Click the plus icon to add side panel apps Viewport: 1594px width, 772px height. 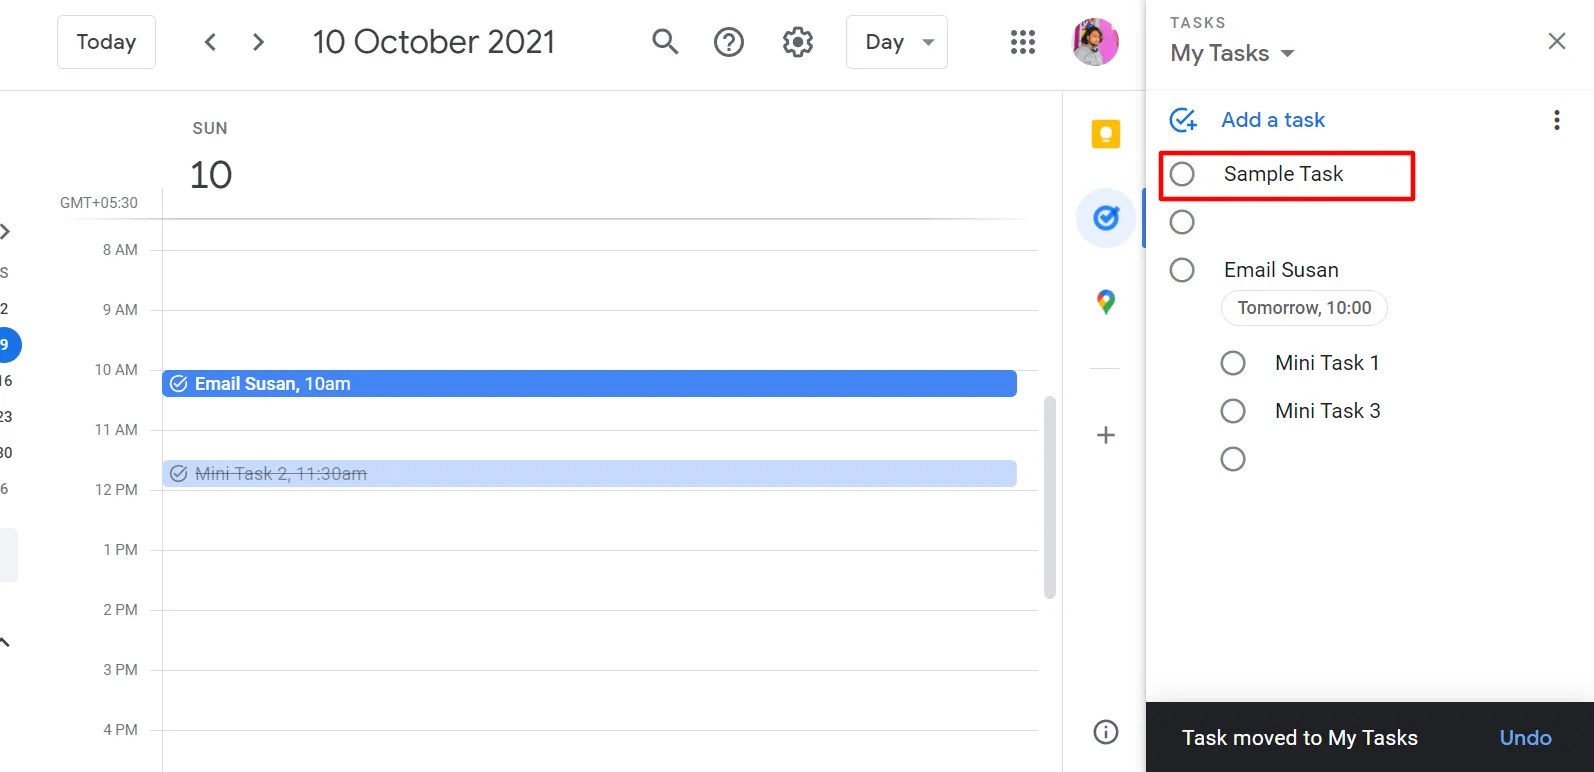click(x=1104, y=434)
